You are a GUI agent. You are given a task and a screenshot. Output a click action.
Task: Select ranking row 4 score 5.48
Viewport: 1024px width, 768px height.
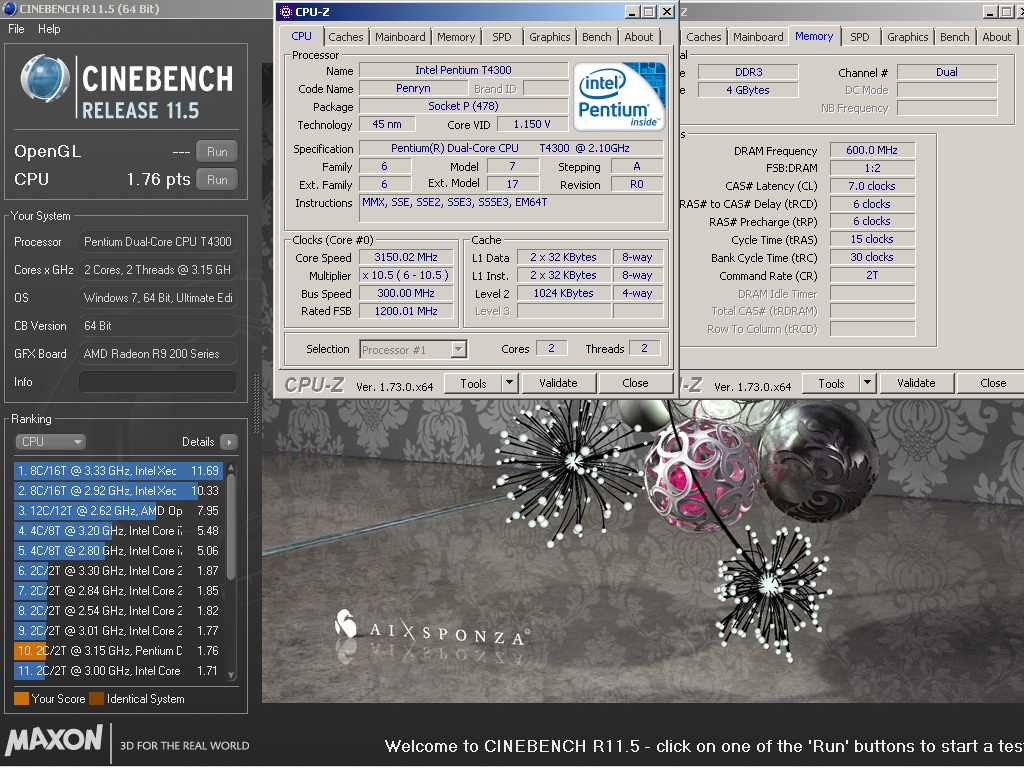118,531
